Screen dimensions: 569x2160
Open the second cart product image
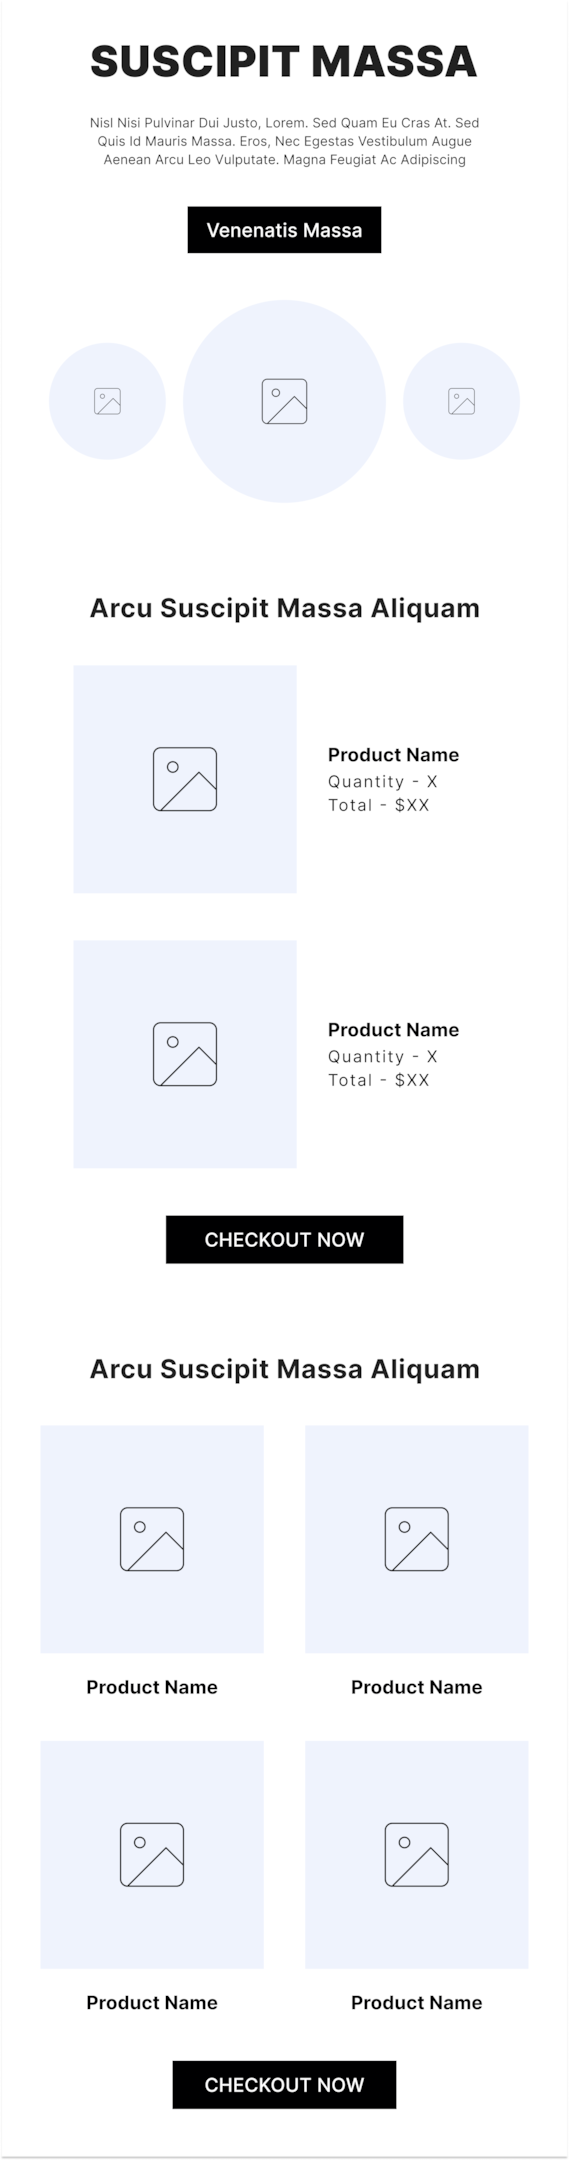coord(185,1054)
